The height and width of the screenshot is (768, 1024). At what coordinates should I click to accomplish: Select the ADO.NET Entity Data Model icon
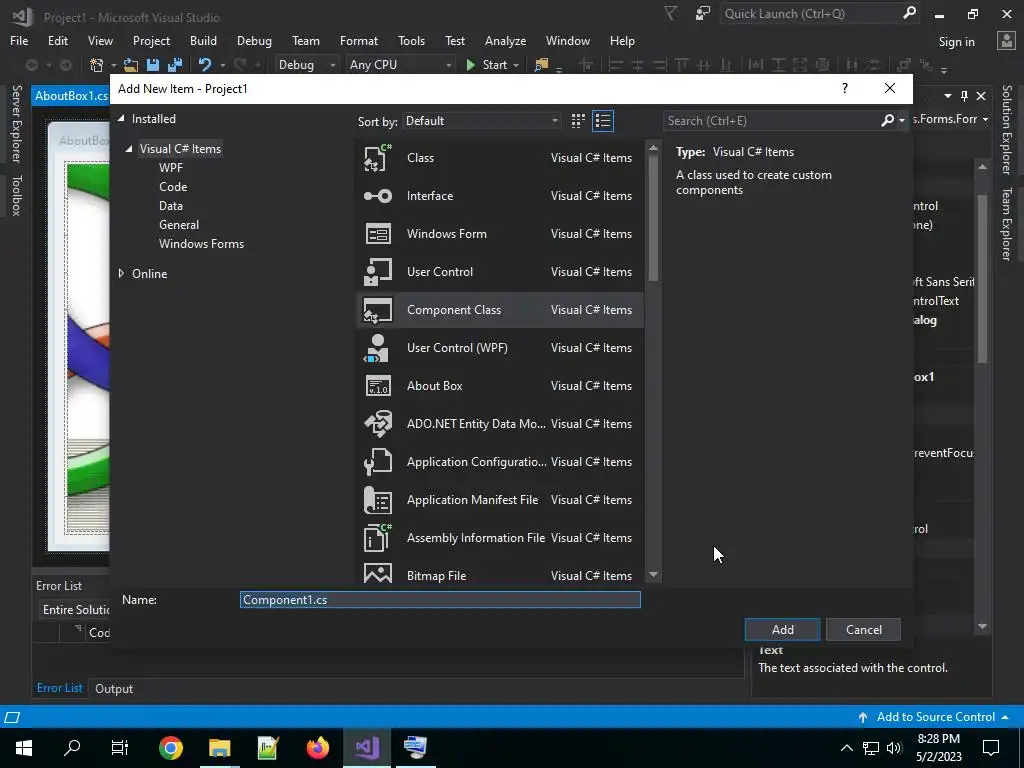(377, 423)
